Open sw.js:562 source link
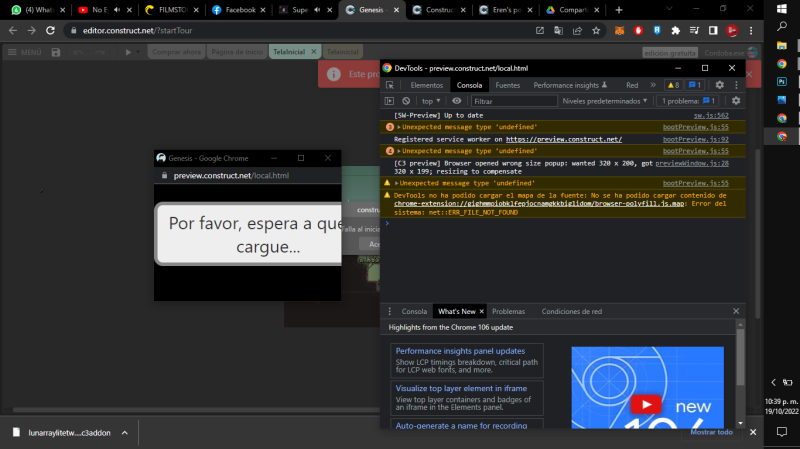The width and height of the screenshot is (800, 449). (x=711, y=115)
